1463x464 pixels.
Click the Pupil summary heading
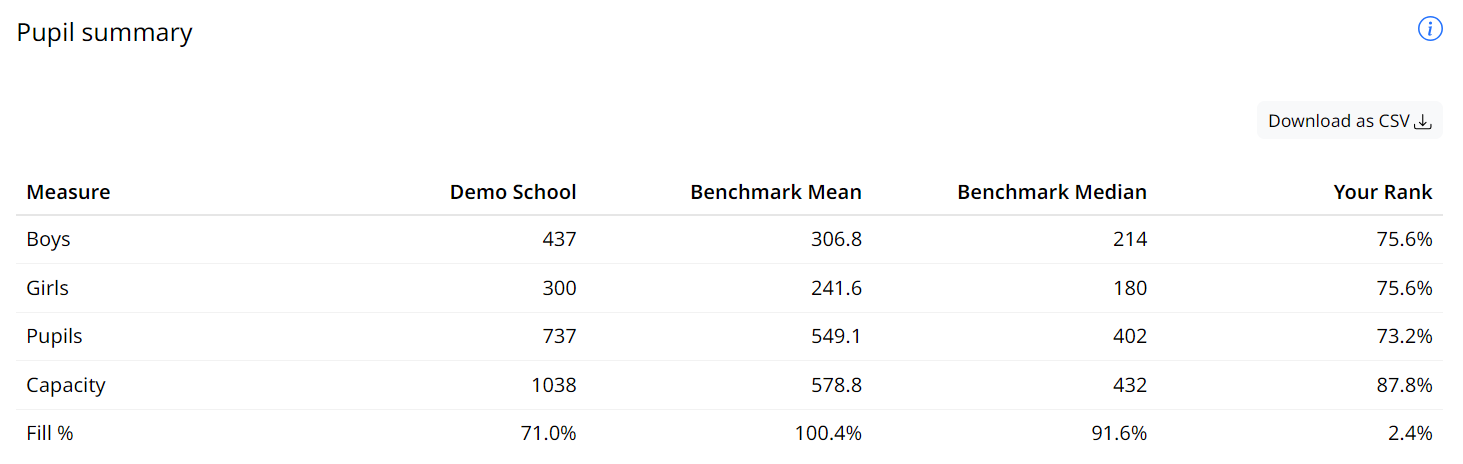pyautogui.click(x=104, y=33)
